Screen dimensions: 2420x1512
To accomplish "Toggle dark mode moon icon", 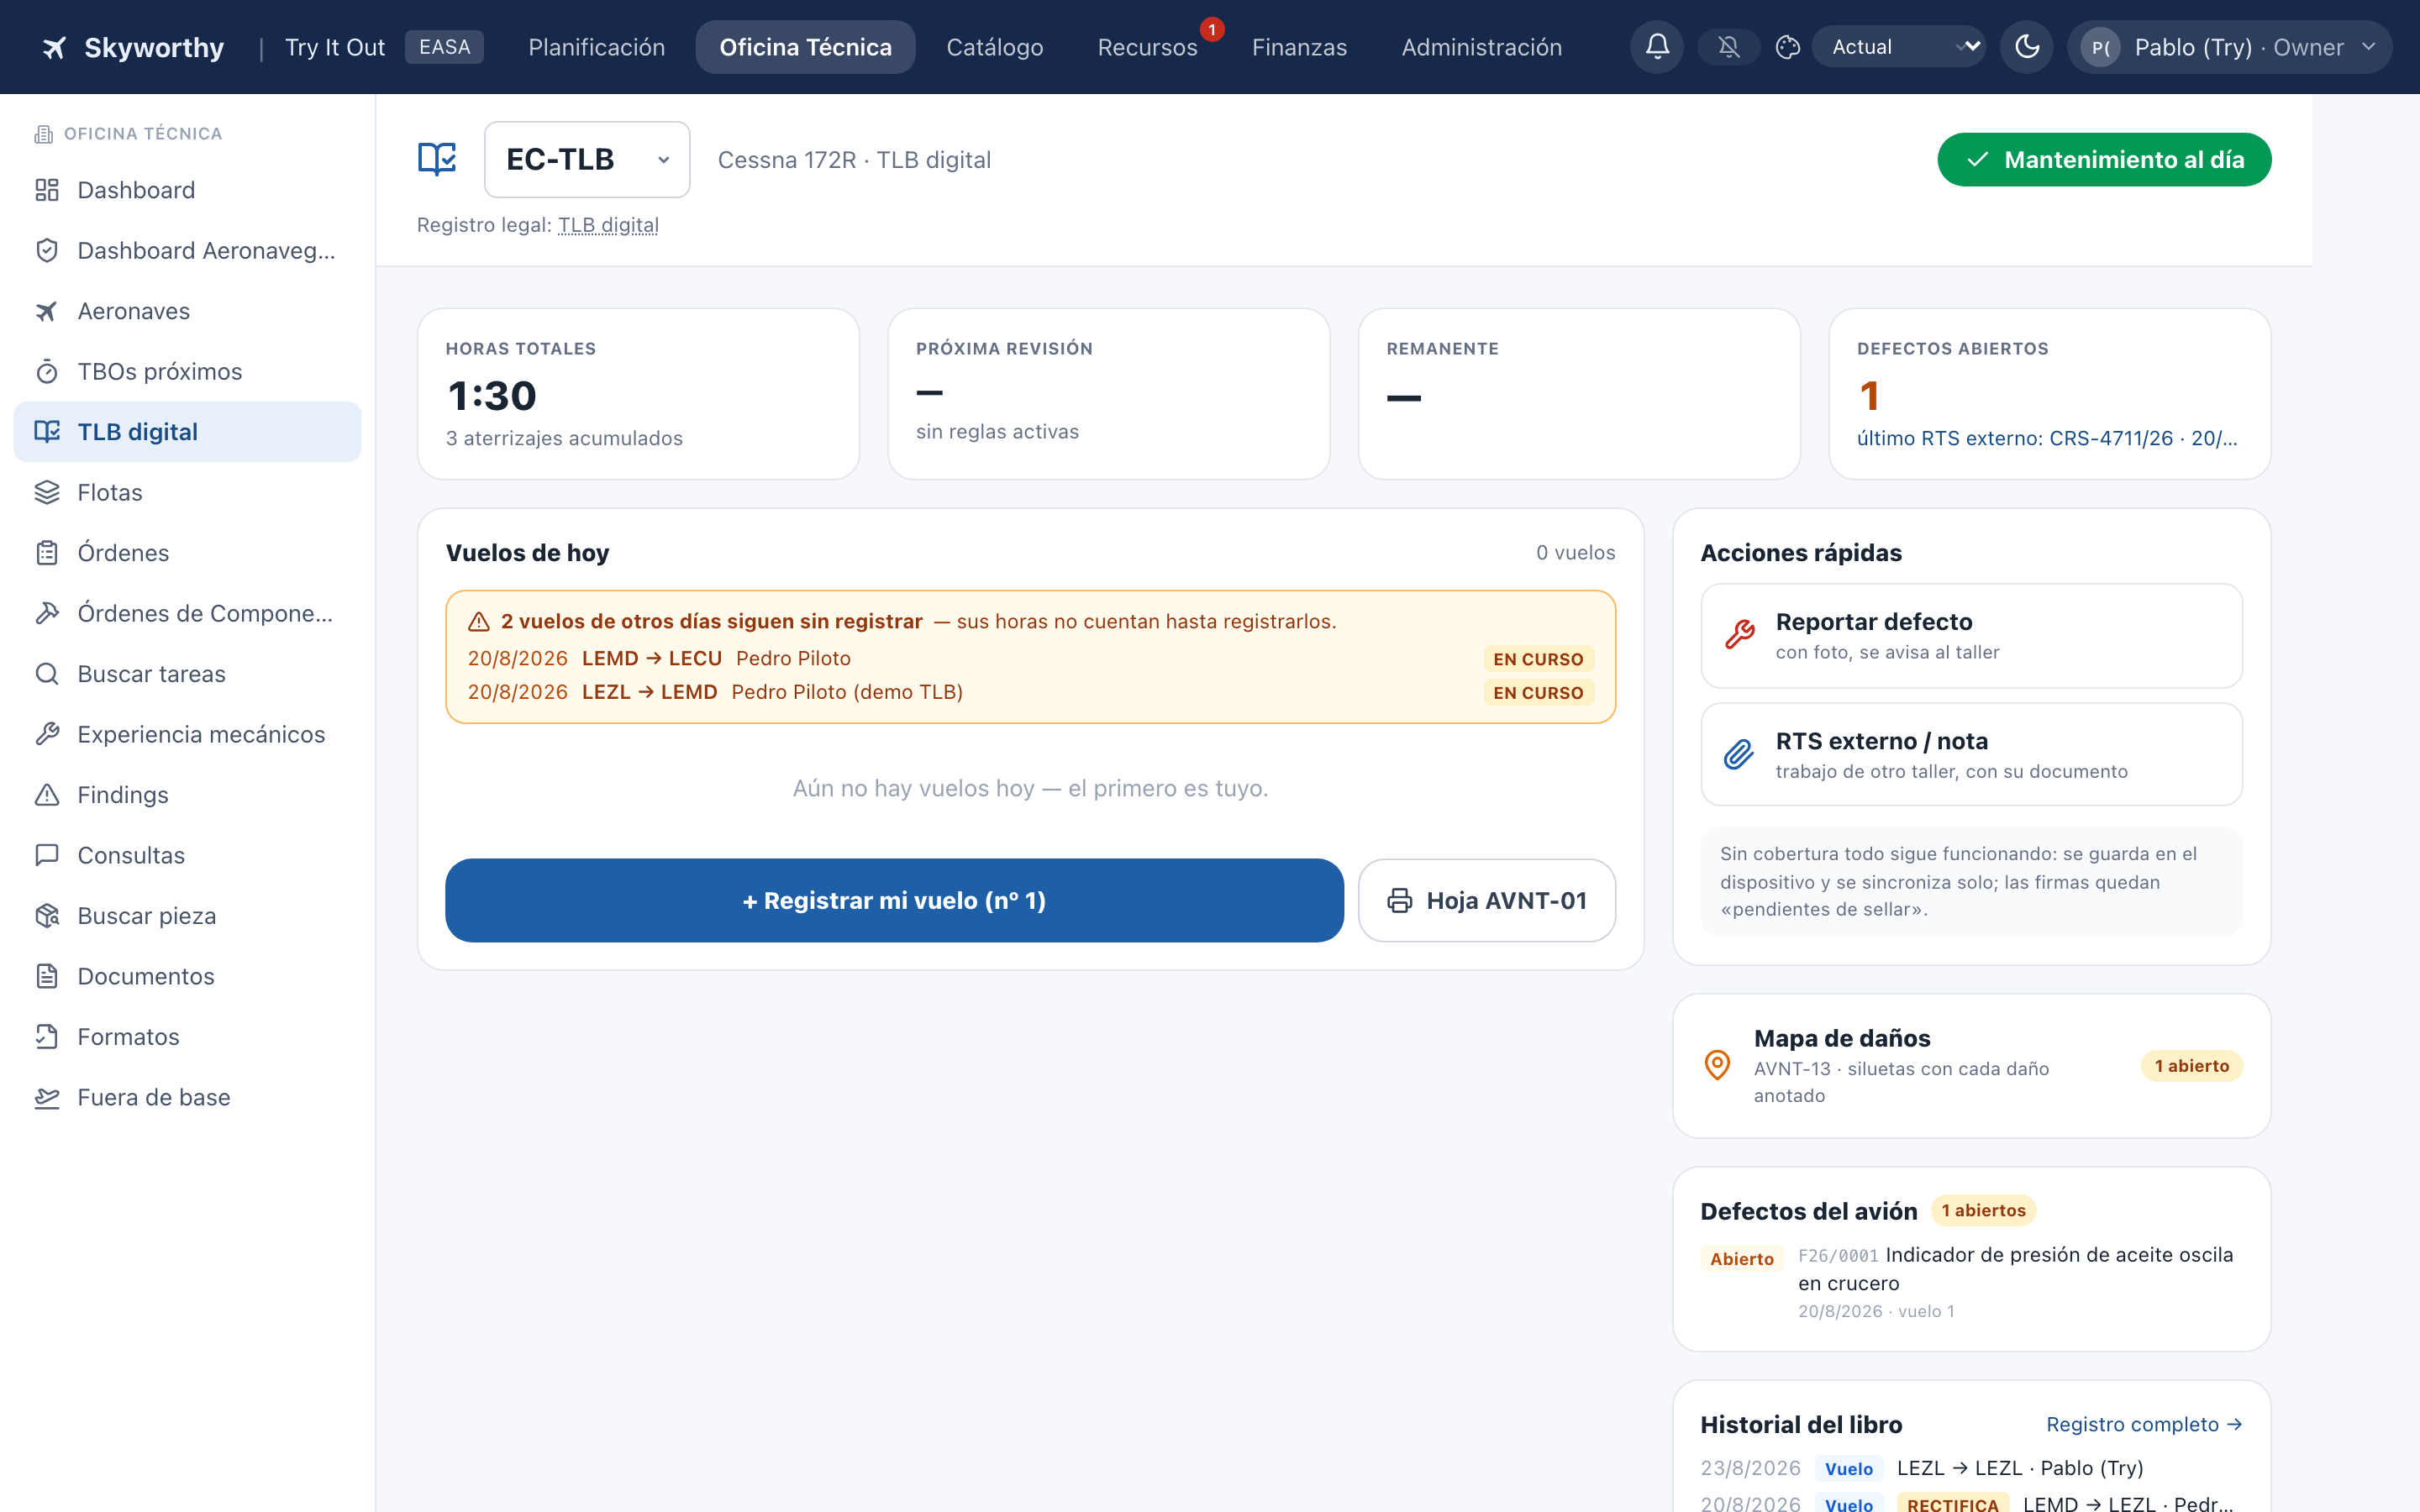I will [2027, 47].
